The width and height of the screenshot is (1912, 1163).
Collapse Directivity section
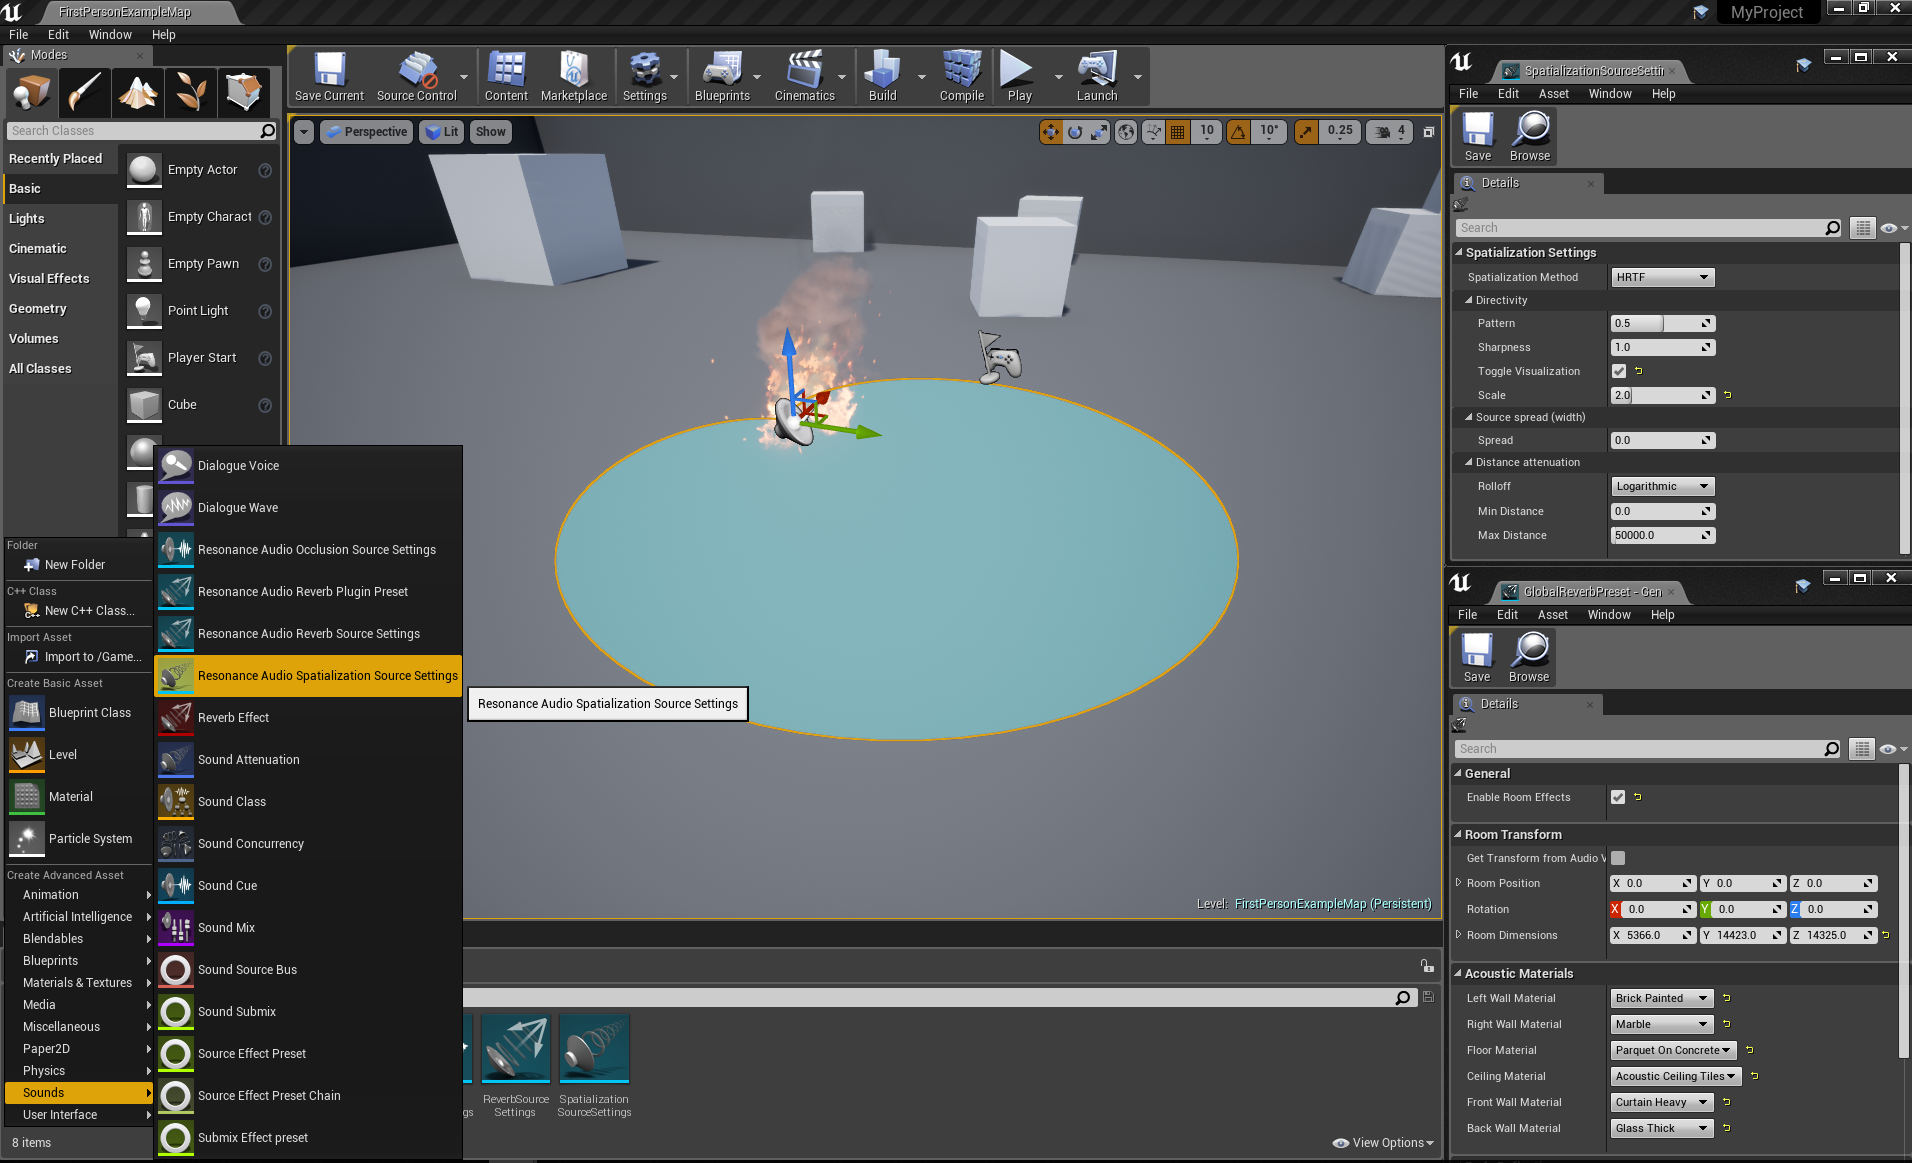[x=1468, y=300]
